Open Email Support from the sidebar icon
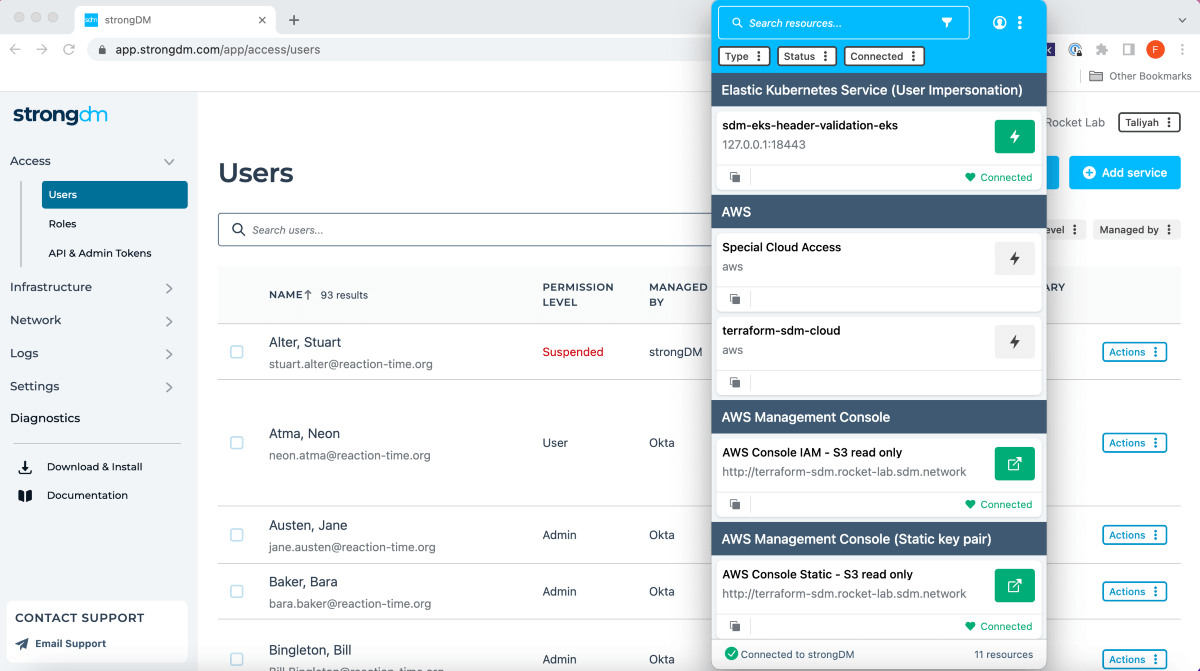 click(22, 643)
